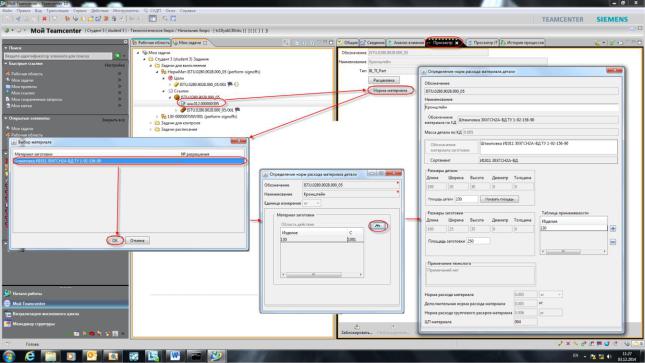Click the 'Расцеховка' button

384,80
